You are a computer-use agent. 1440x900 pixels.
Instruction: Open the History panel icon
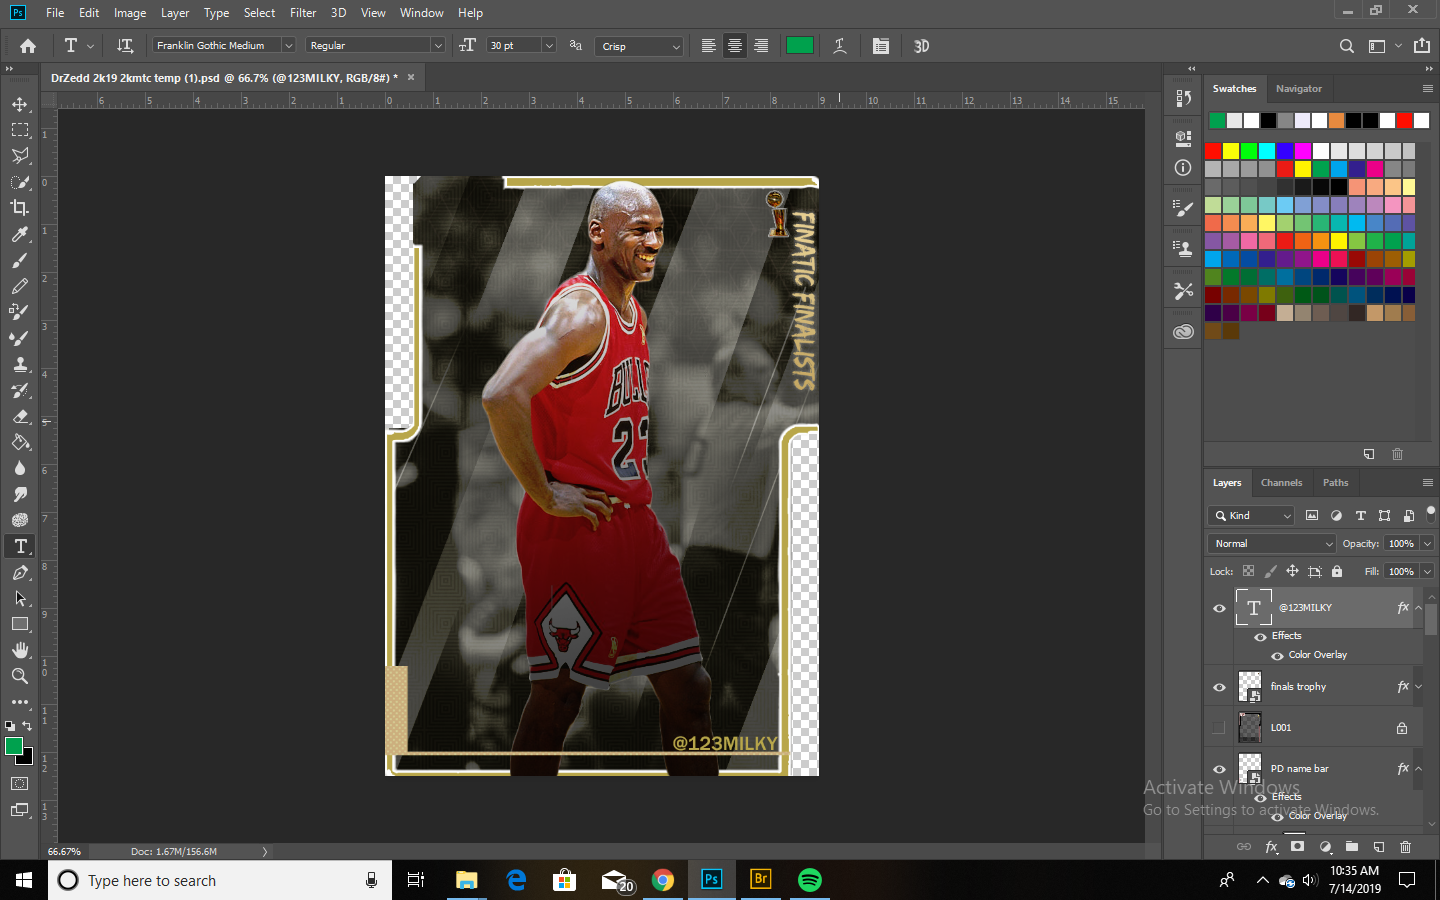pyautogui.click(x=1184, y=98)
